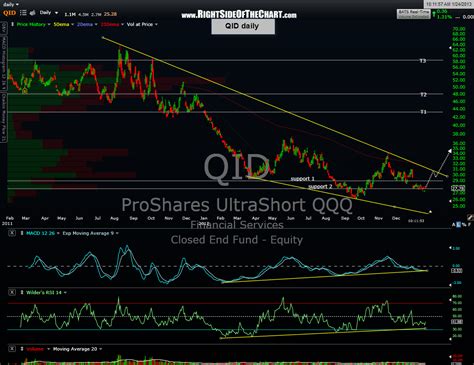Click the 25.28 last price value
This screenshot has height=365, width=474.
point(110,14)
